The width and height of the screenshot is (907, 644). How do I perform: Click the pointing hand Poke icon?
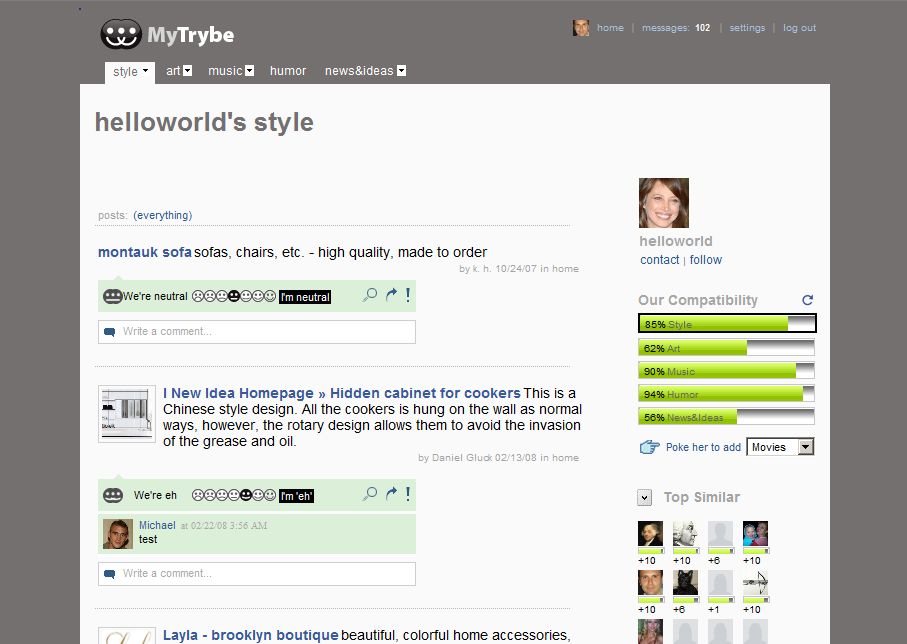click(650, 447)
